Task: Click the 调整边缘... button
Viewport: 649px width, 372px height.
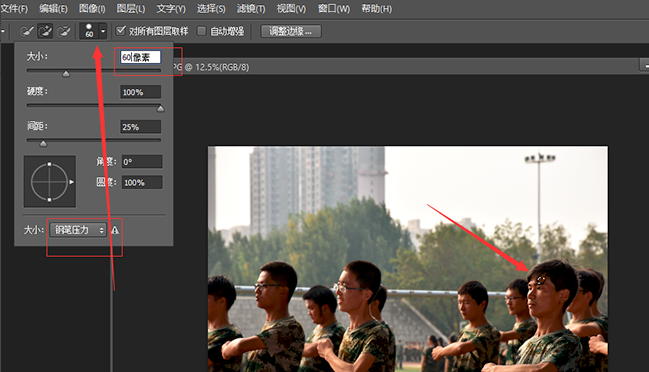Action: [291, 31]
